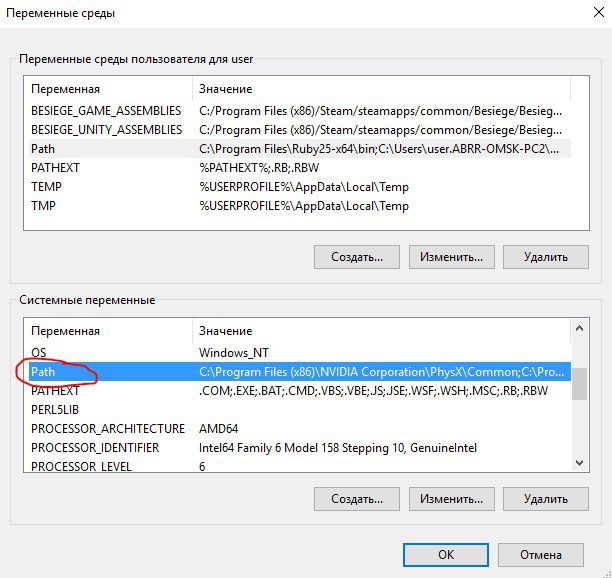Click PROCESSOR_LEVEL value 6

point(202,466)
